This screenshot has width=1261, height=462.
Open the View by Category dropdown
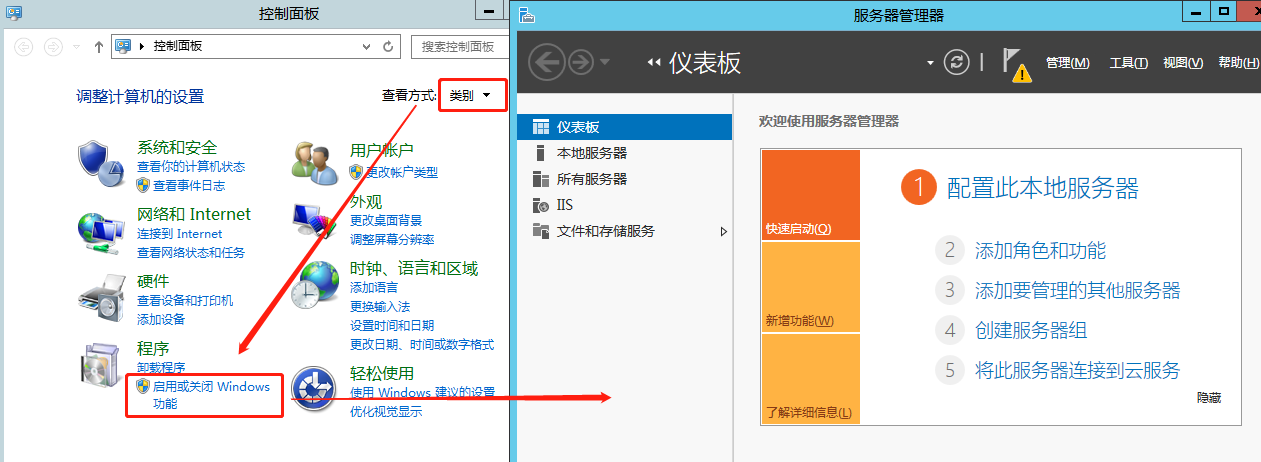pos(472,96)
